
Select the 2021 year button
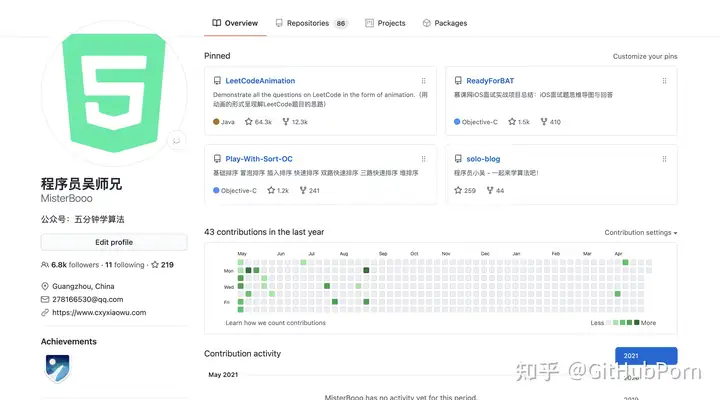pyautogui.click(x=646, y=356)
